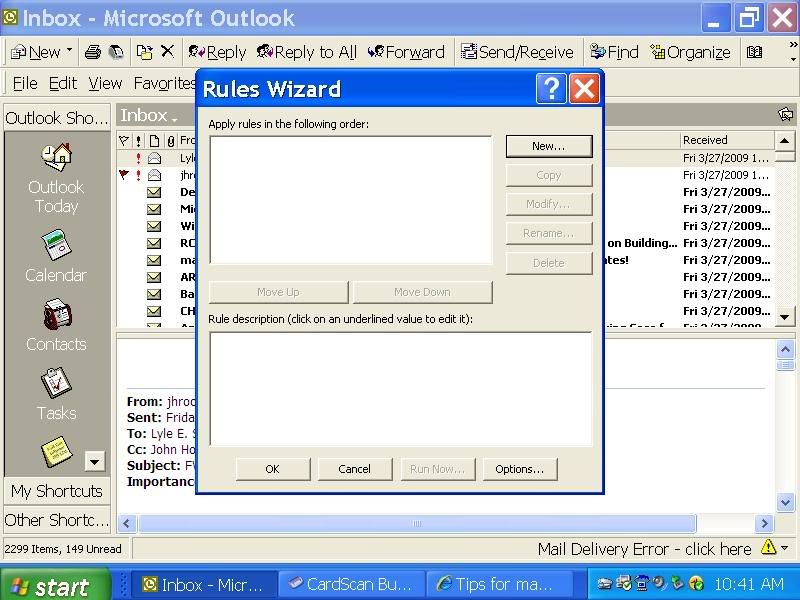
Task: Click the Print icon in the Outlook toolbar
Action: [92, 52]
